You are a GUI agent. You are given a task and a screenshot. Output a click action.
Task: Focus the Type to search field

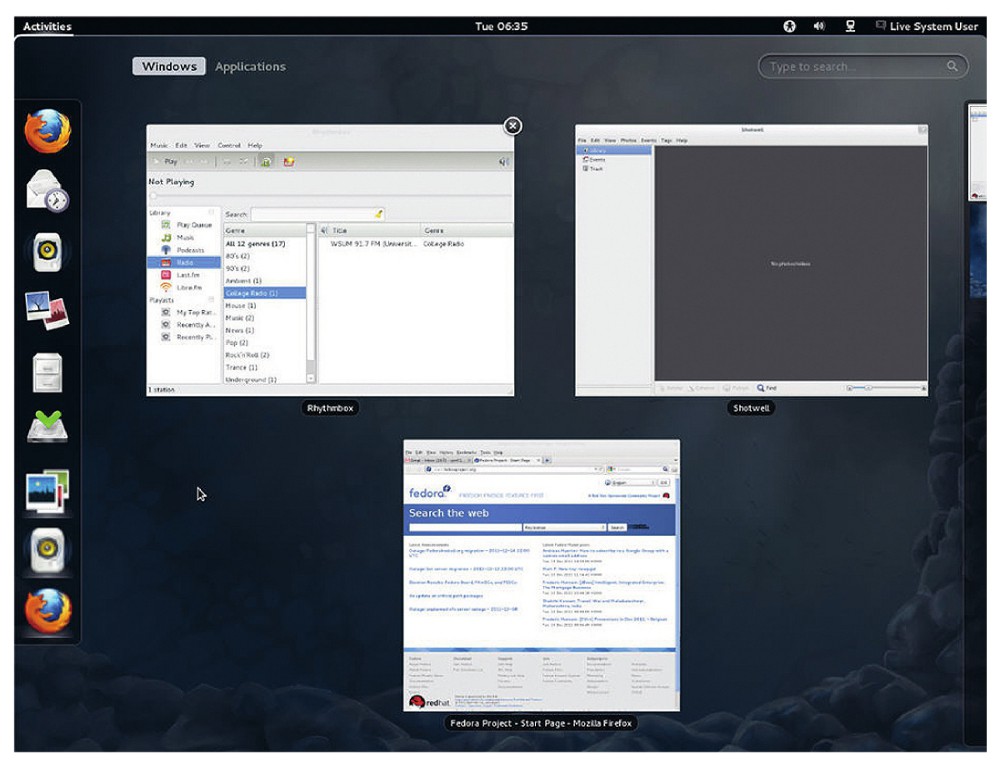coord(850,67)
